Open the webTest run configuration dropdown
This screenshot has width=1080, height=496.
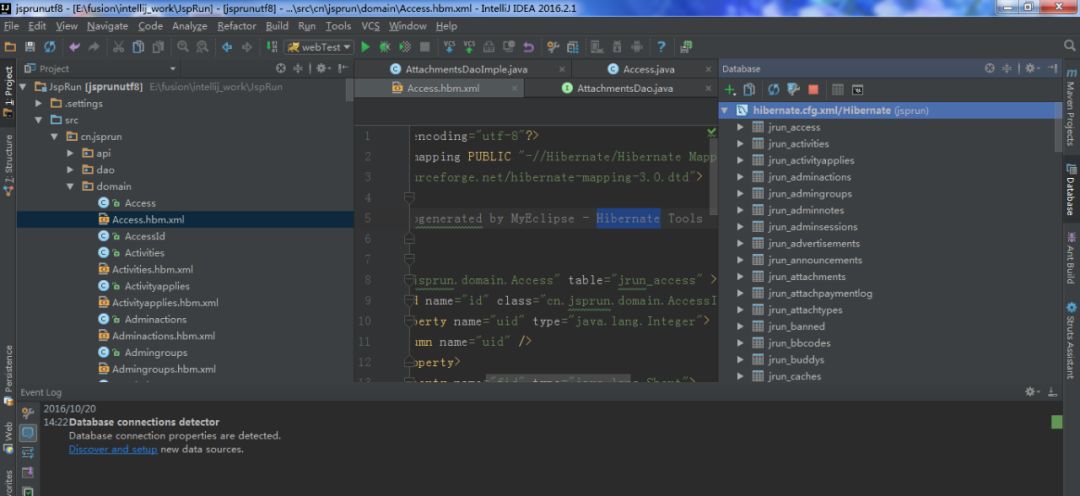320,47
